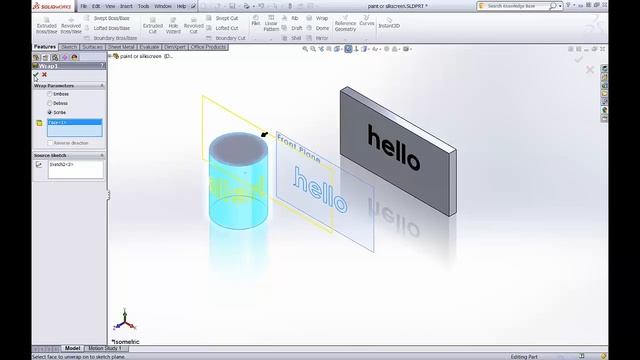Switch to the Sketch tab
640x360 pixels.
(69, 47)
